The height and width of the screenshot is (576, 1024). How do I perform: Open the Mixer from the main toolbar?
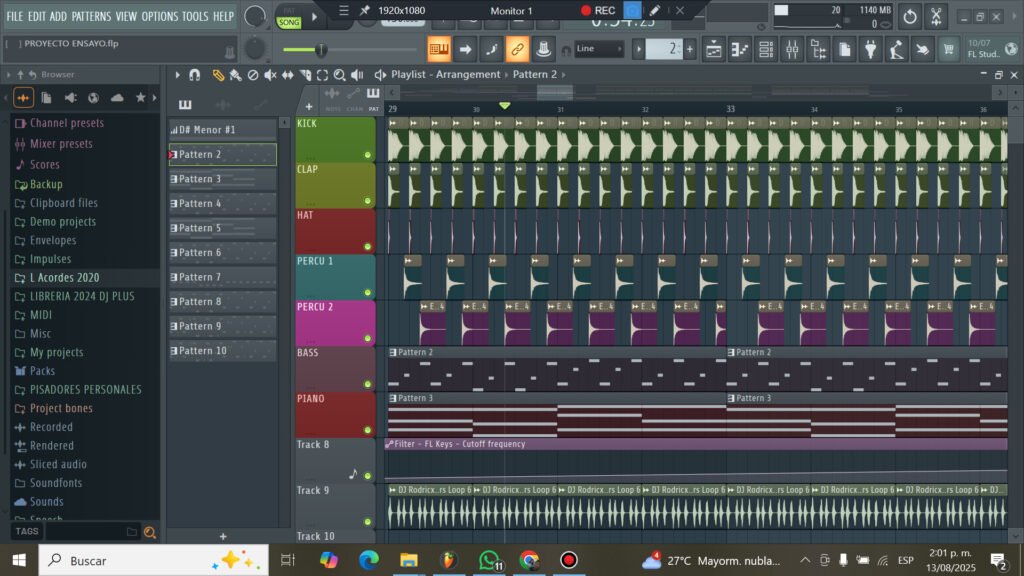792,49
